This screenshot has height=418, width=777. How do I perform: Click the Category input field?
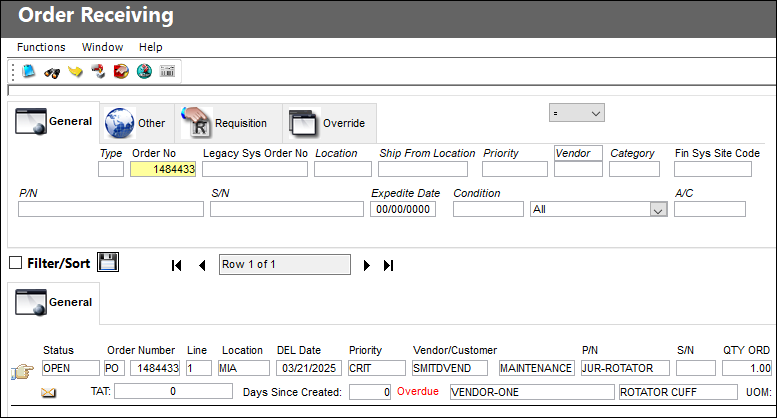point(634,169)
